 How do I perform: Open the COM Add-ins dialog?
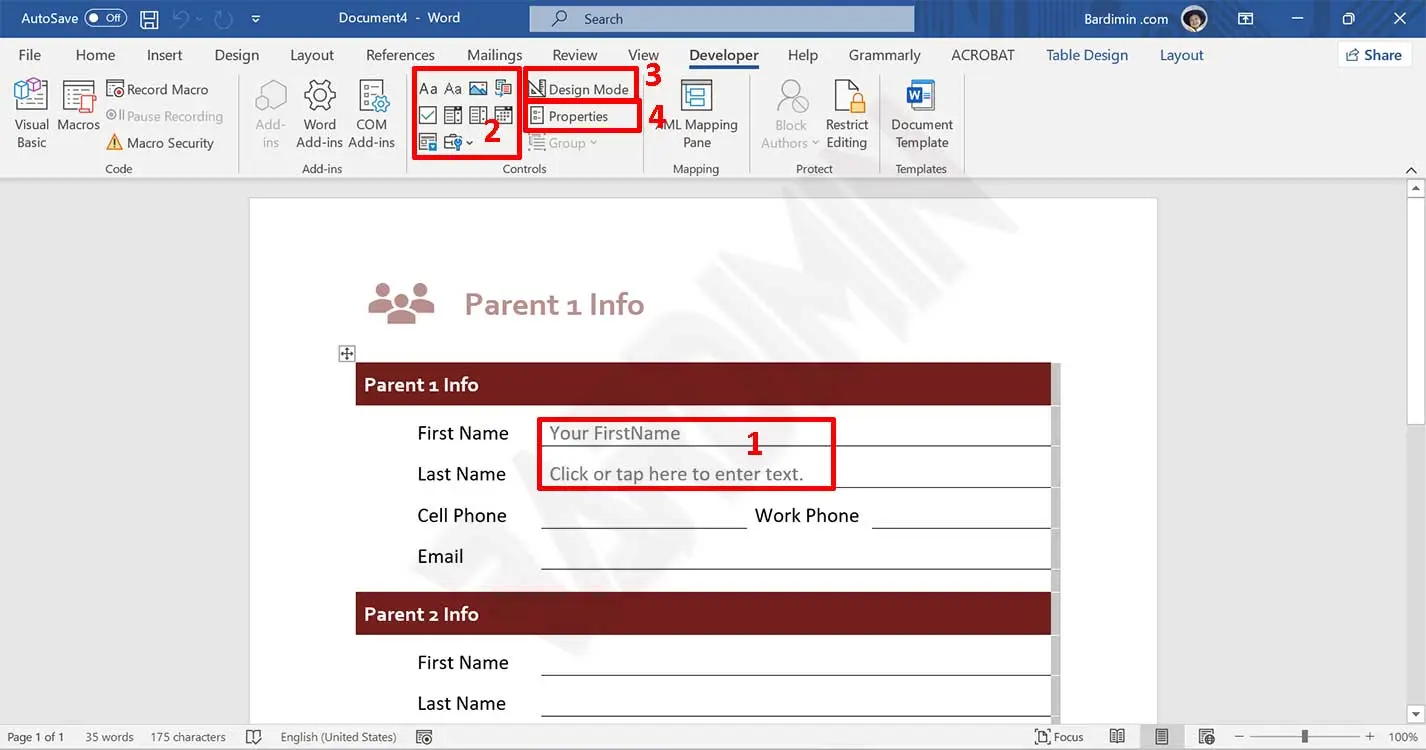[371, 114]
